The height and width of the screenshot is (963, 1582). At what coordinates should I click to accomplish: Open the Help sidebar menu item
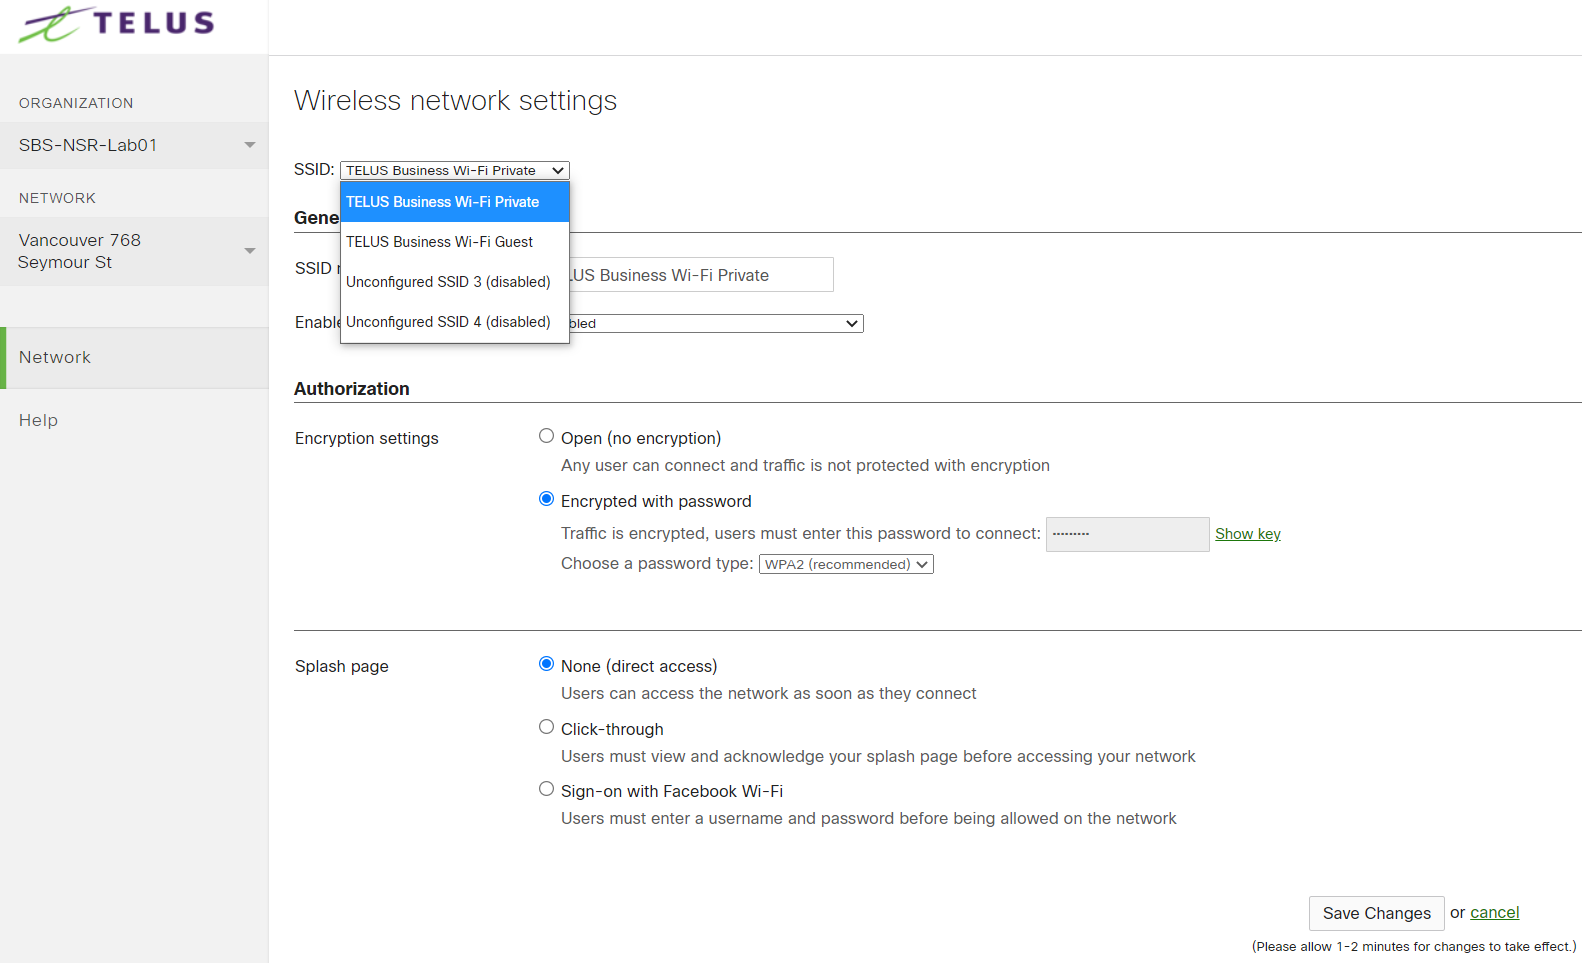[38, 420]
